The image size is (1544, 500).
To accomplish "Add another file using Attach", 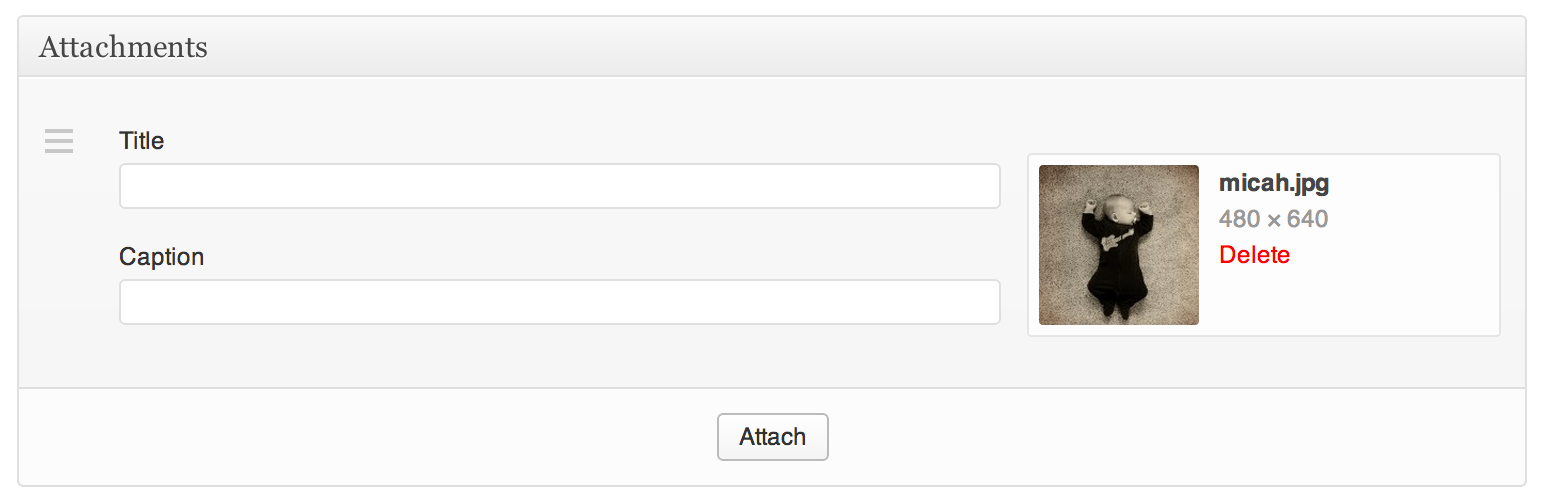I will [x=772, y=437].
